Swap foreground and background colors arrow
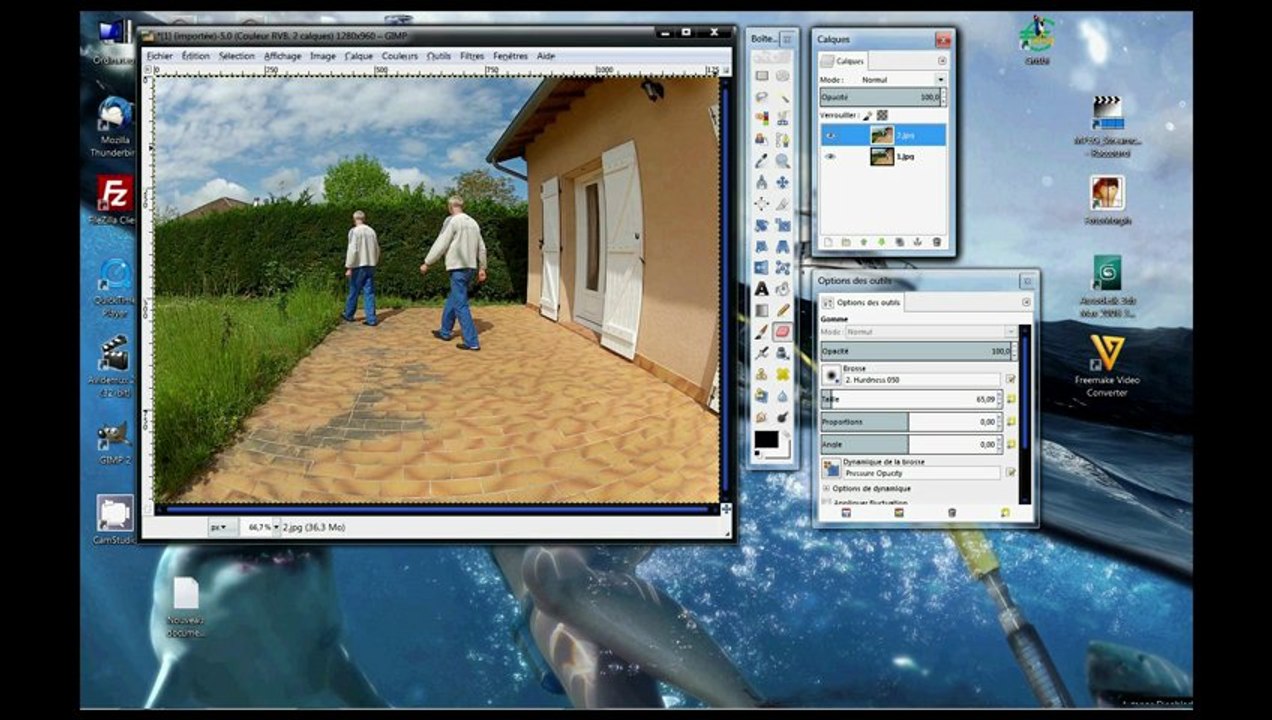This screenshot has height=720, width=1272. [x=786, y=434]
